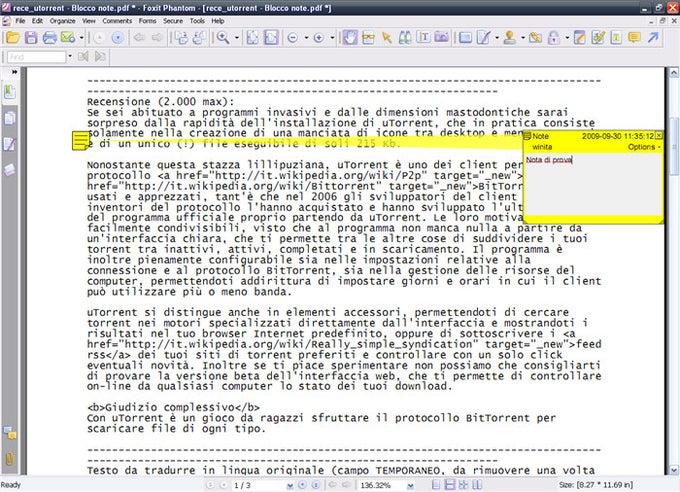Click the paperclip Attach File icon

pos(536,38)
